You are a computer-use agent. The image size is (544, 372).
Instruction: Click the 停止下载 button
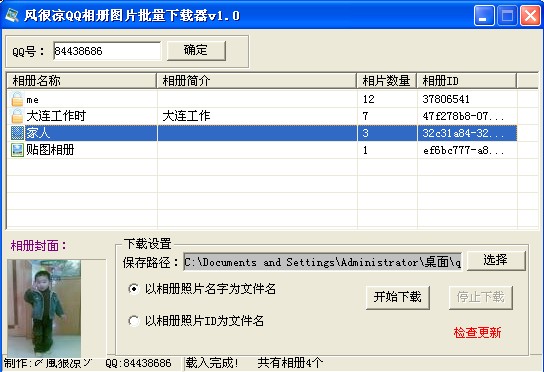click(x=481, y=297)
